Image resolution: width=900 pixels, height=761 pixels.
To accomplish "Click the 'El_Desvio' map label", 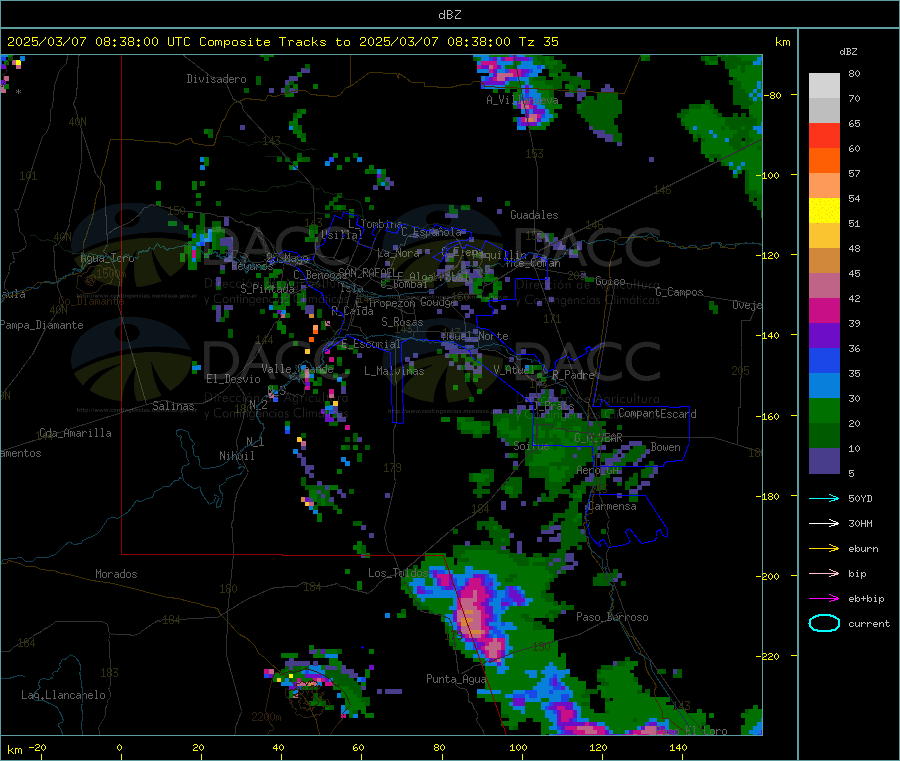I will pyautogui.click(x=234, y=379).
